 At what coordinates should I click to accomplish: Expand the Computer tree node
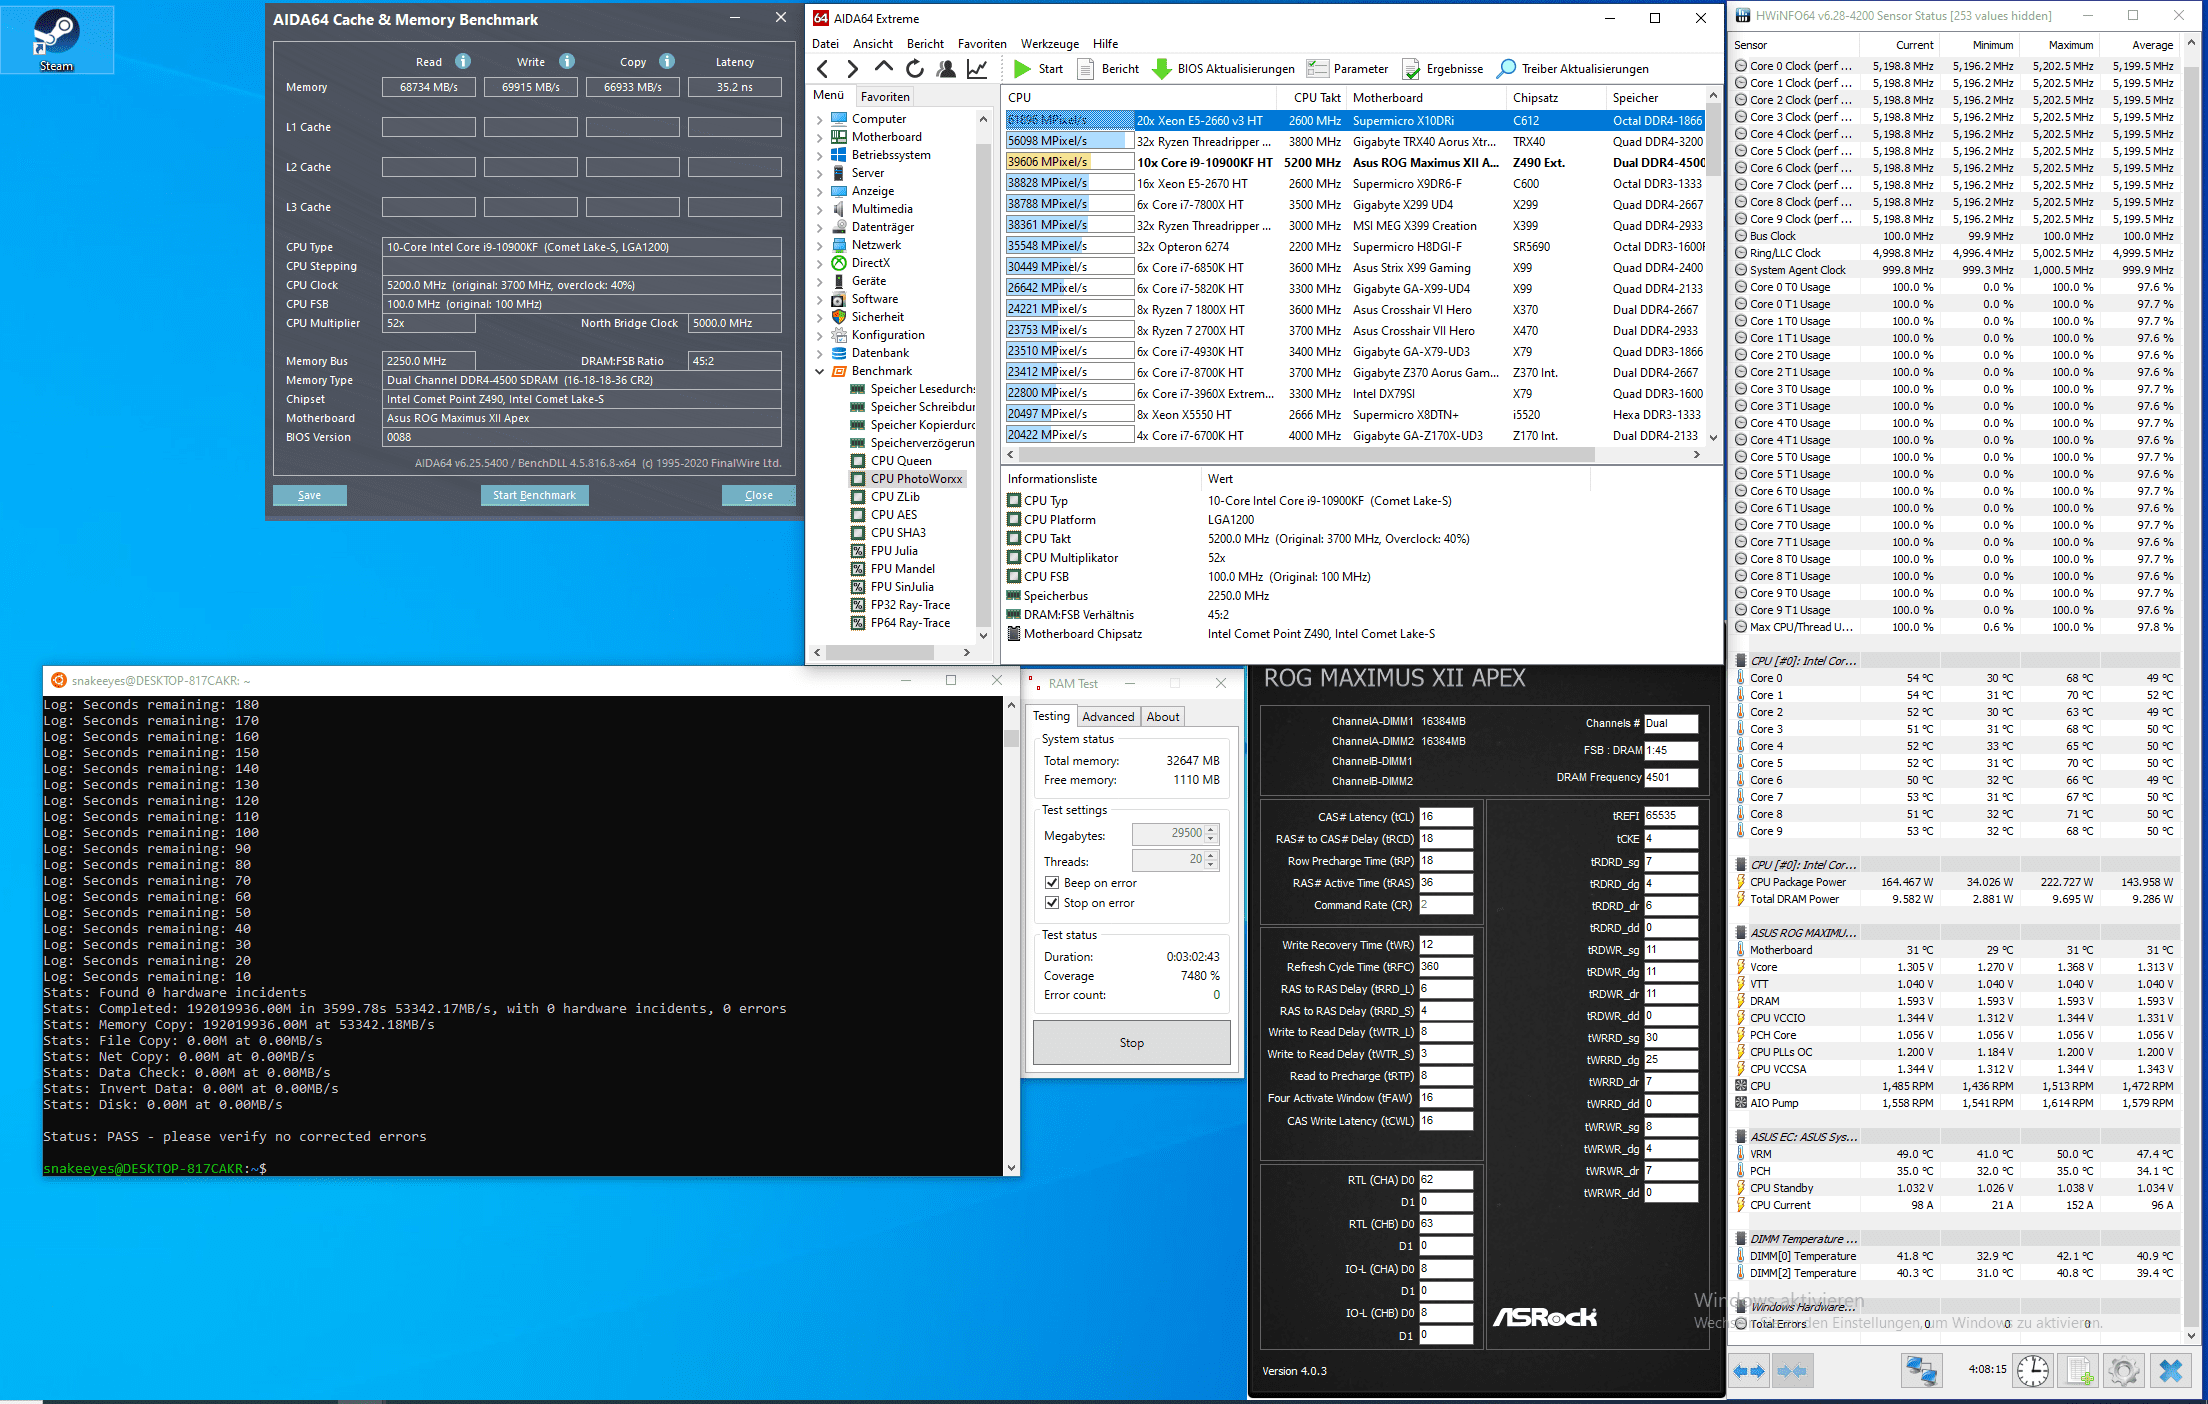(x=820, y=119)
